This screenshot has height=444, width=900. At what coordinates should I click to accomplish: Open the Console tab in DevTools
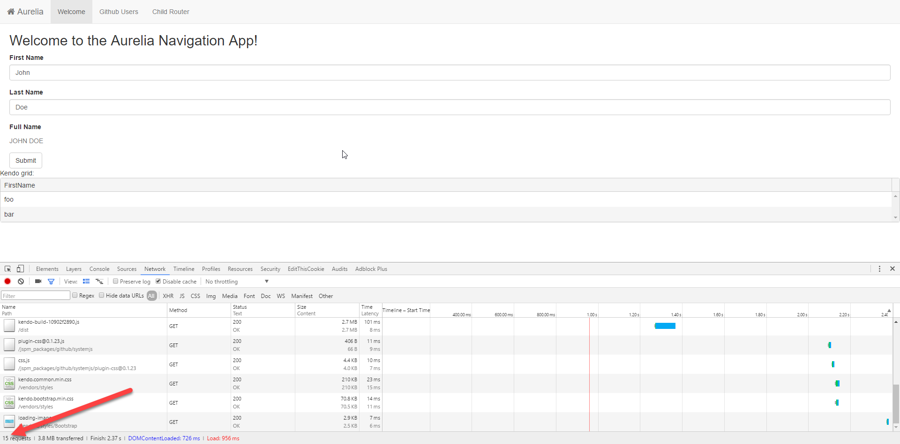pyautogui.click(x=99, y=269)
